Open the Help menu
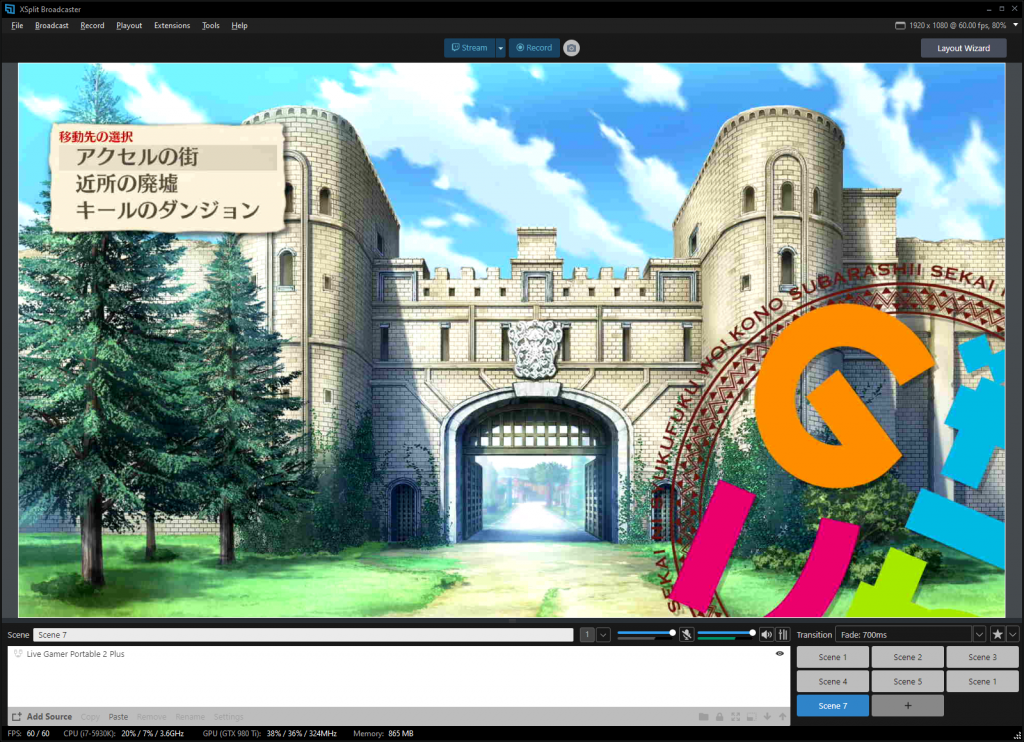1024x742 pixels. (x=239, y=25)
